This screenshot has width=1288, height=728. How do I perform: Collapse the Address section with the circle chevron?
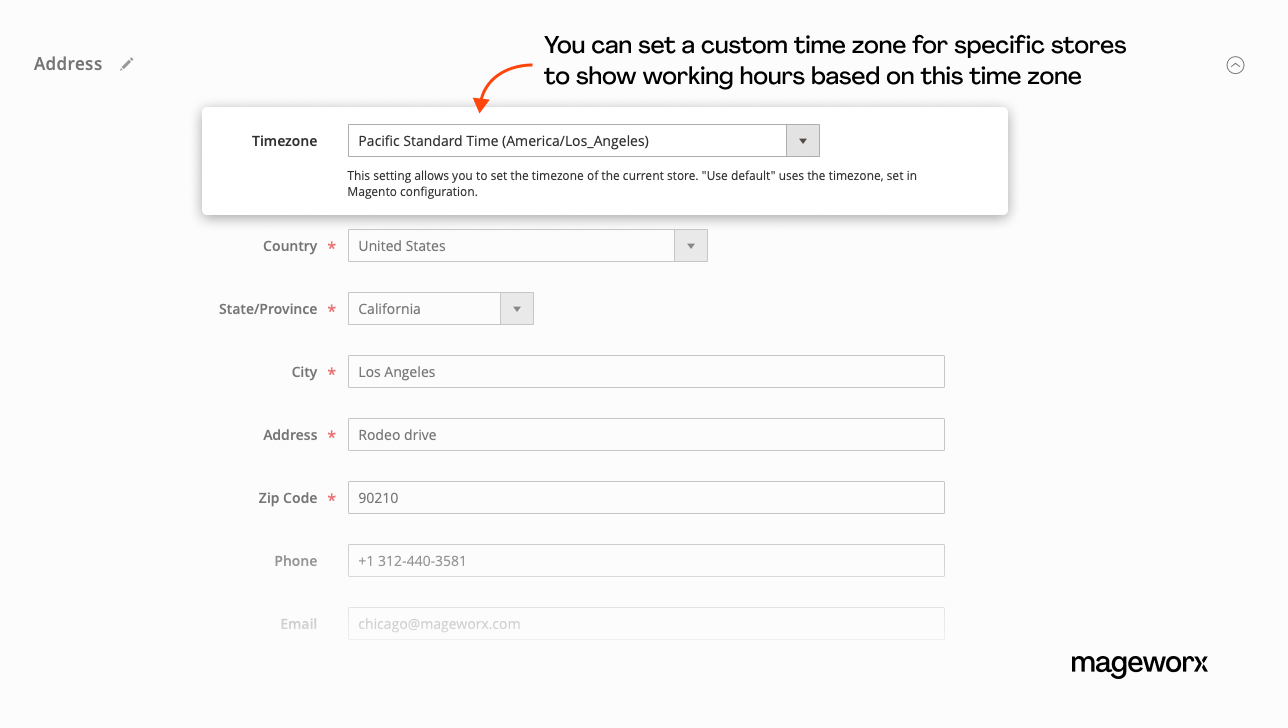coord(1235,65)
